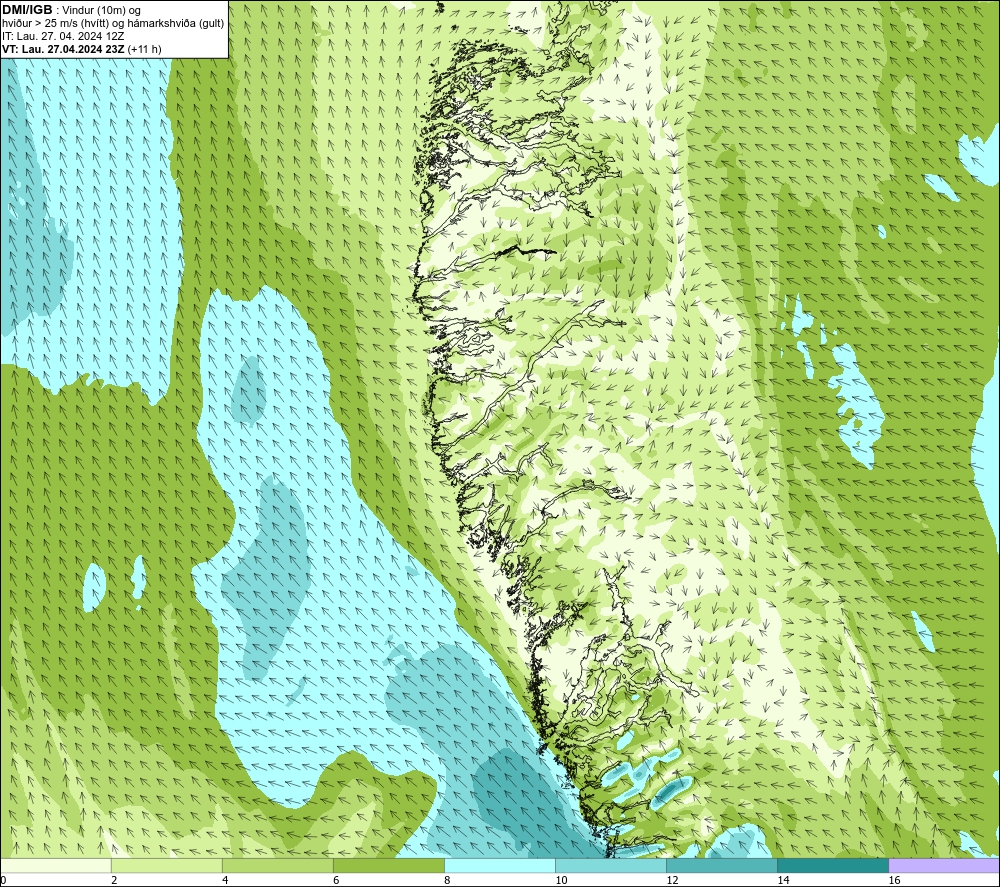Viewport: 1000px width, 887px height.
Task: Click the legend scale label '14'
Action: click(x=783, y=881)
